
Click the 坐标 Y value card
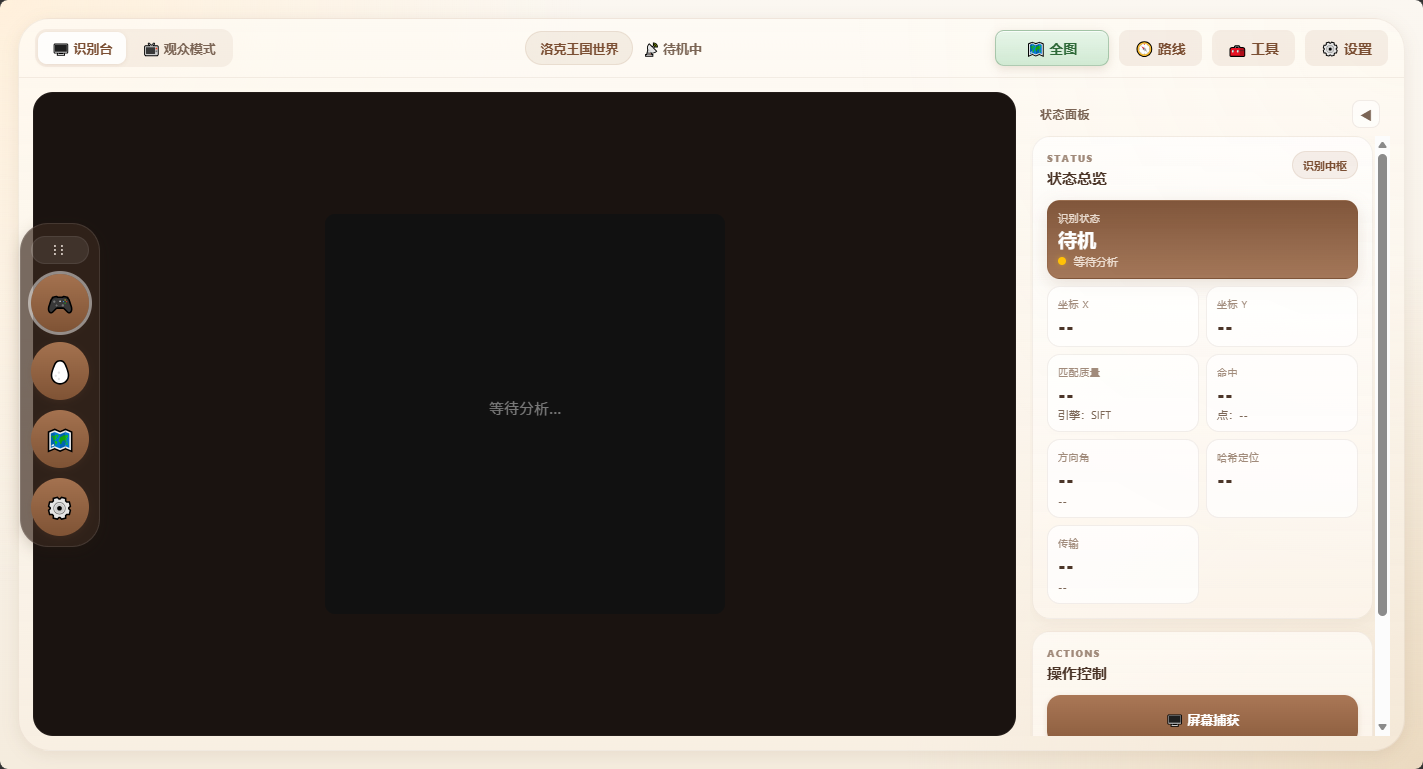pos(1281,317)
